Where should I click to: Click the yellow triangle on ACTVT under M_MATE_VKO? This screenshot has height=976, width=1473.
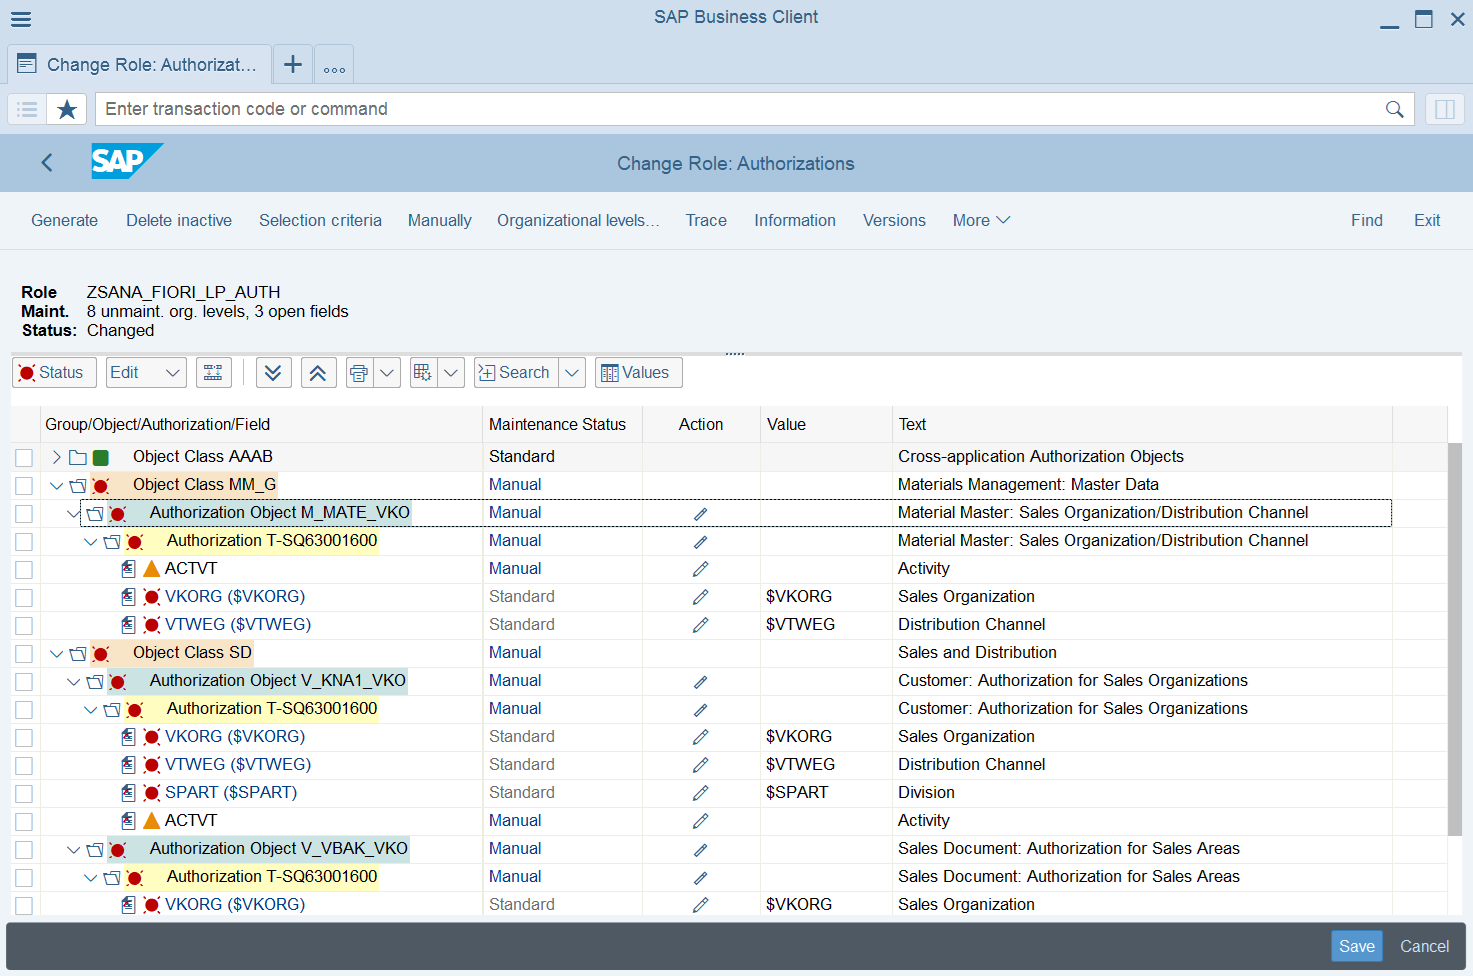(x=152, y=569)
